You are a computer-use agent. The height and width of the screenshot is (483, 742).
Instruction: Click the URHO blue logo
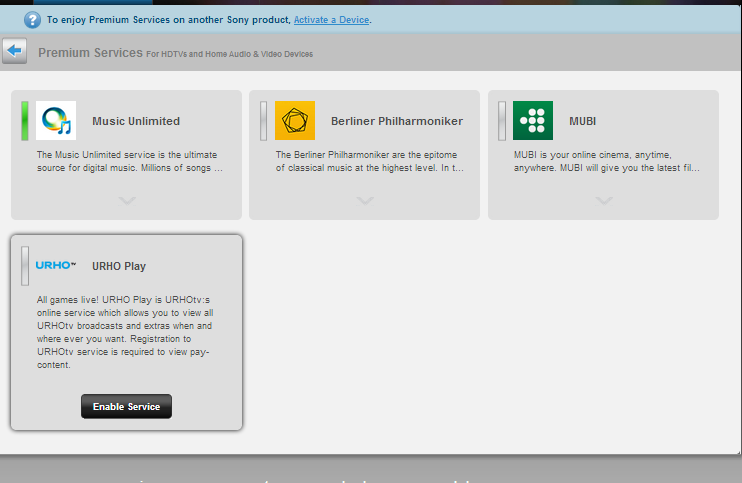click(56, 265)
